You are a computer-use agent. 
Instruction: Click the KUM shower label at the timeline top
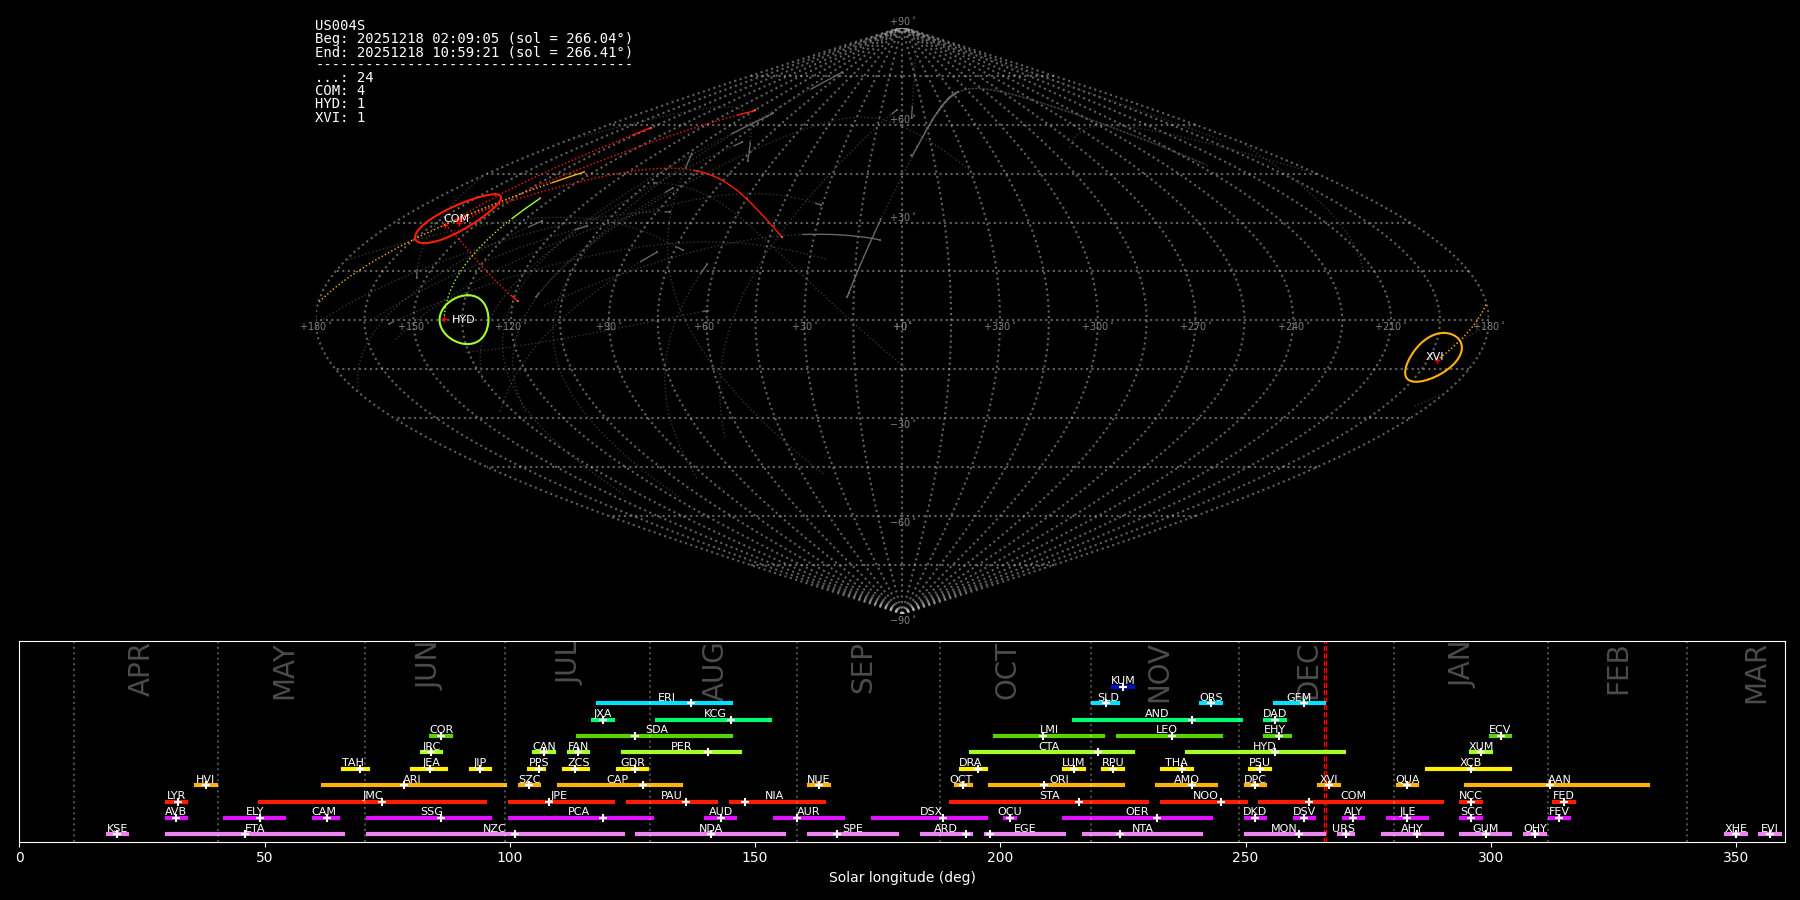click(x=1122, y=681)
